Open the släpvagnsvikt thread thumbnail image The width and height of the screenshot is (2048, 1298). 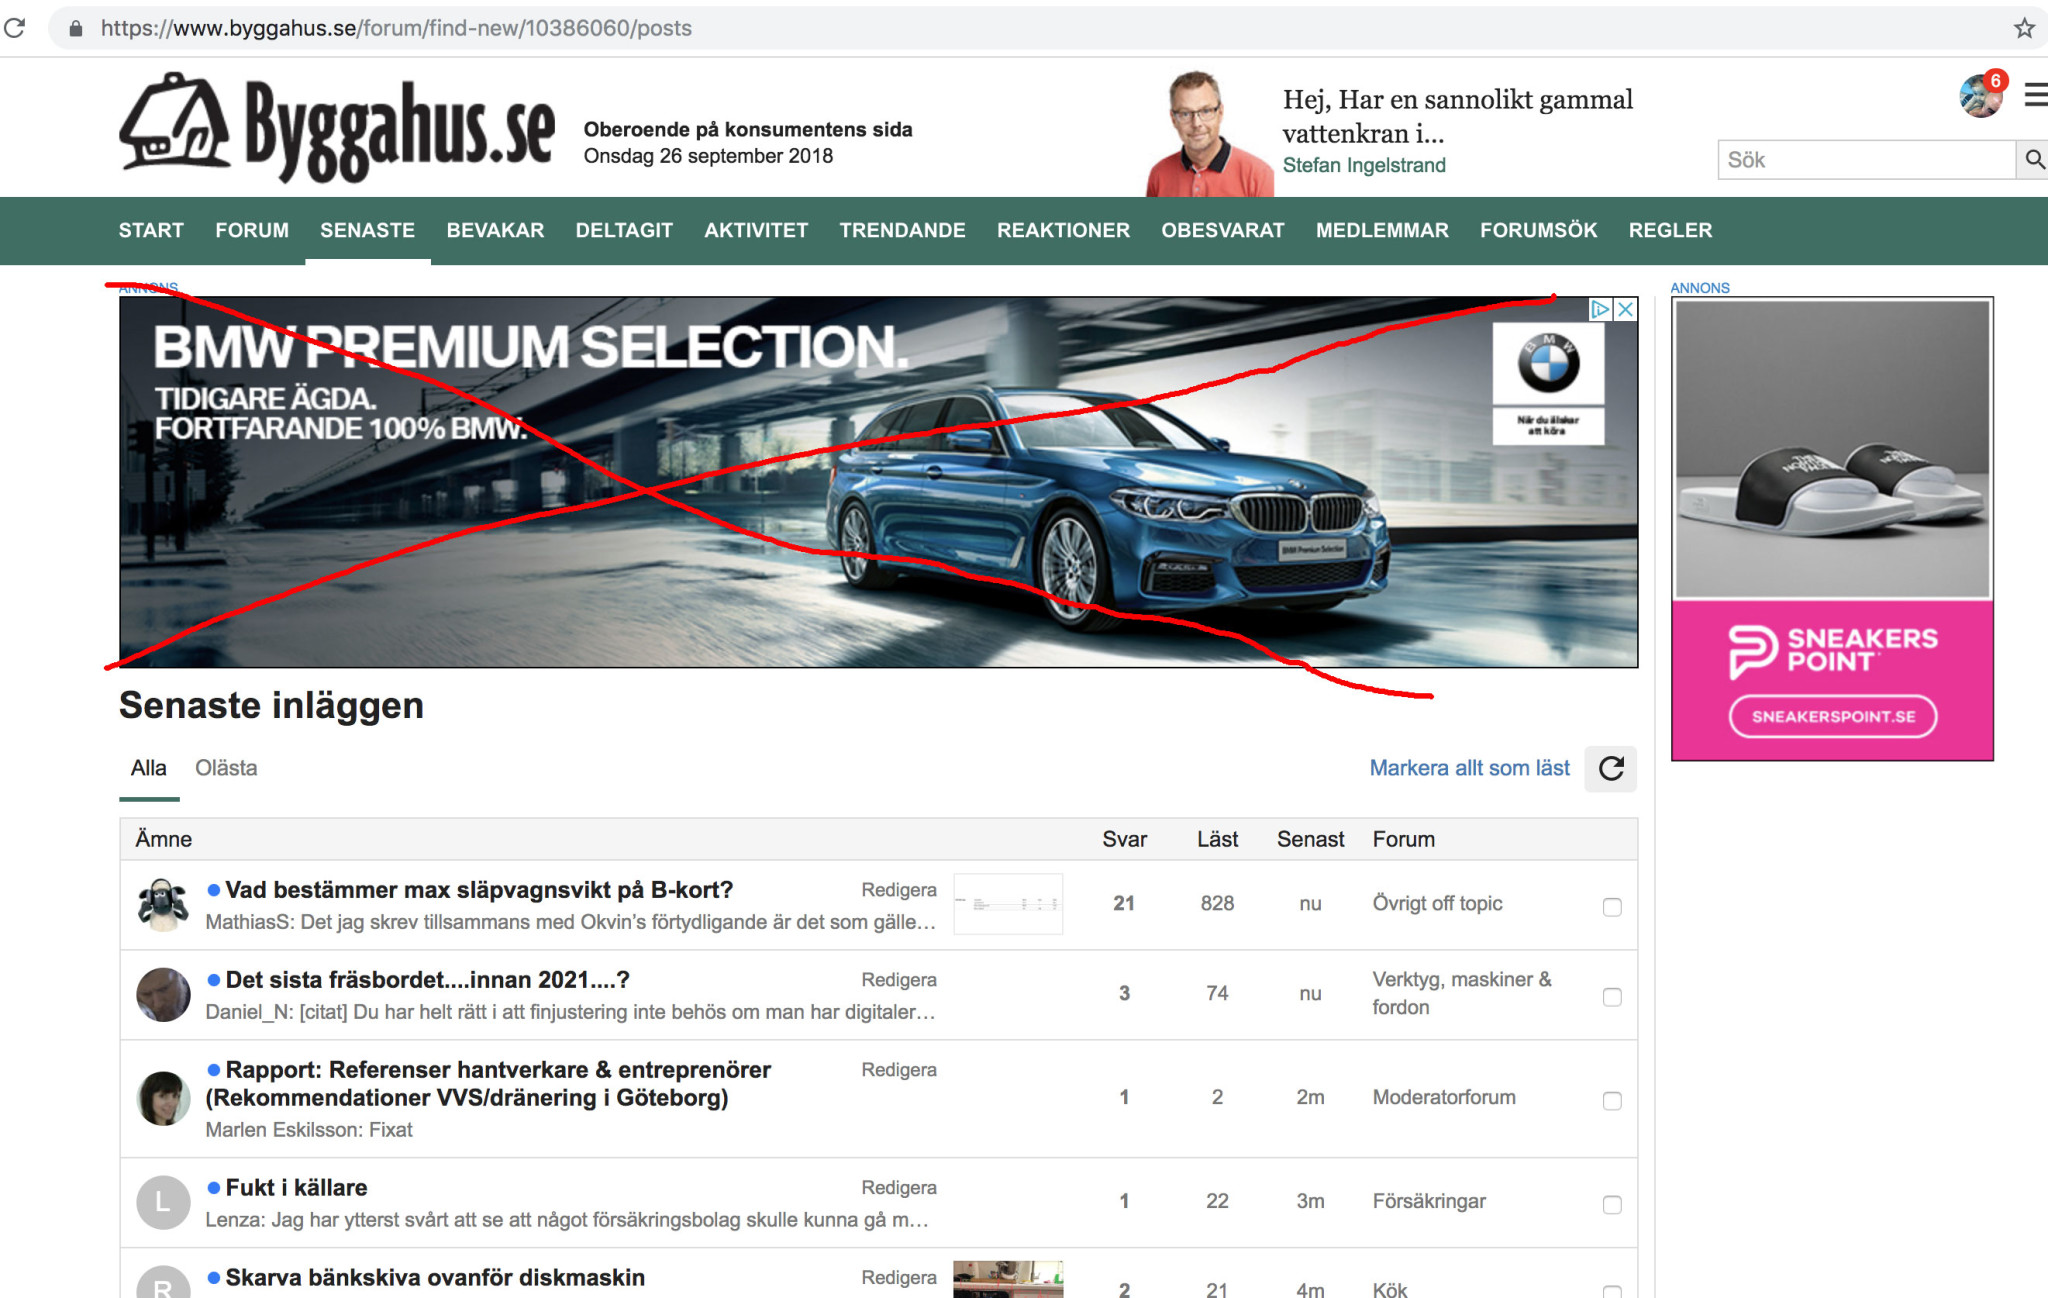tap(1008, 904)
